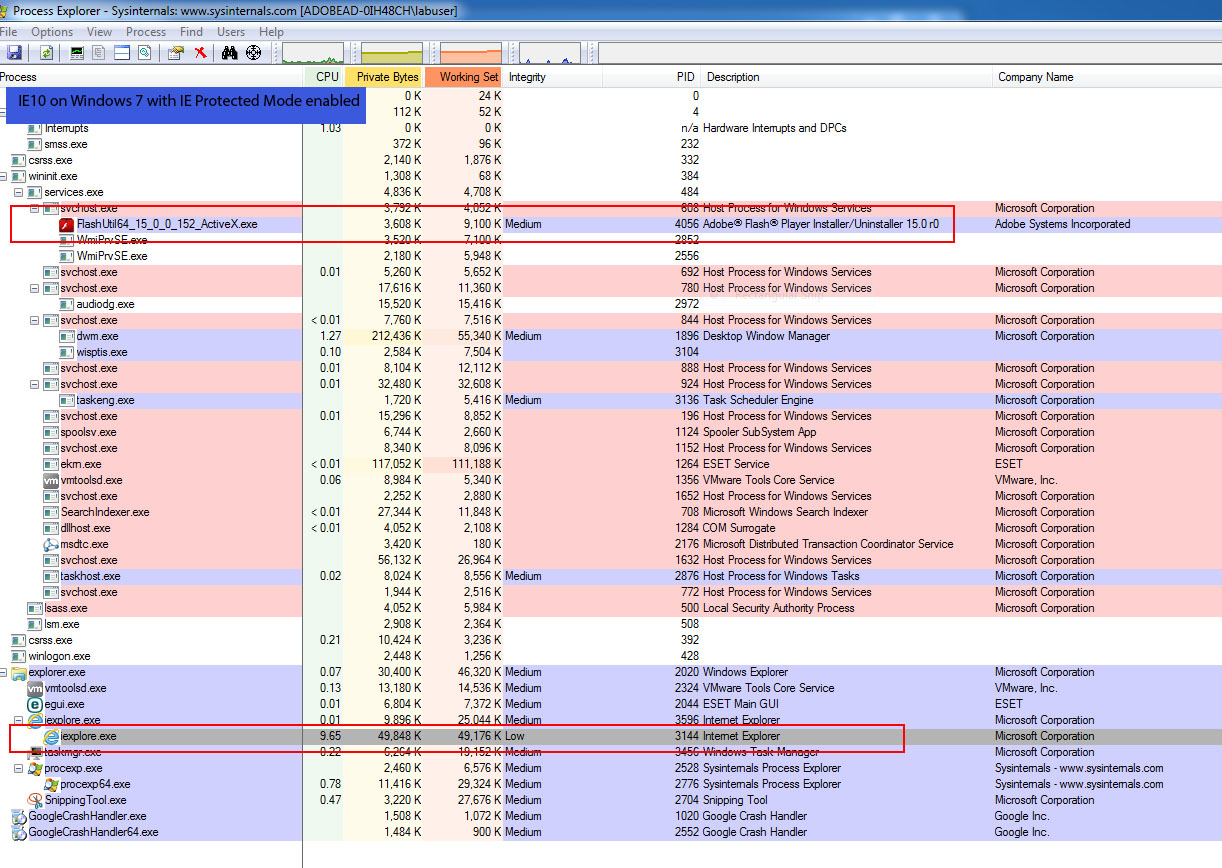Image resolution: width=1222 pixels, height=868 pixels.
Task: Select the lsass.exe process row
Action: 611,608
